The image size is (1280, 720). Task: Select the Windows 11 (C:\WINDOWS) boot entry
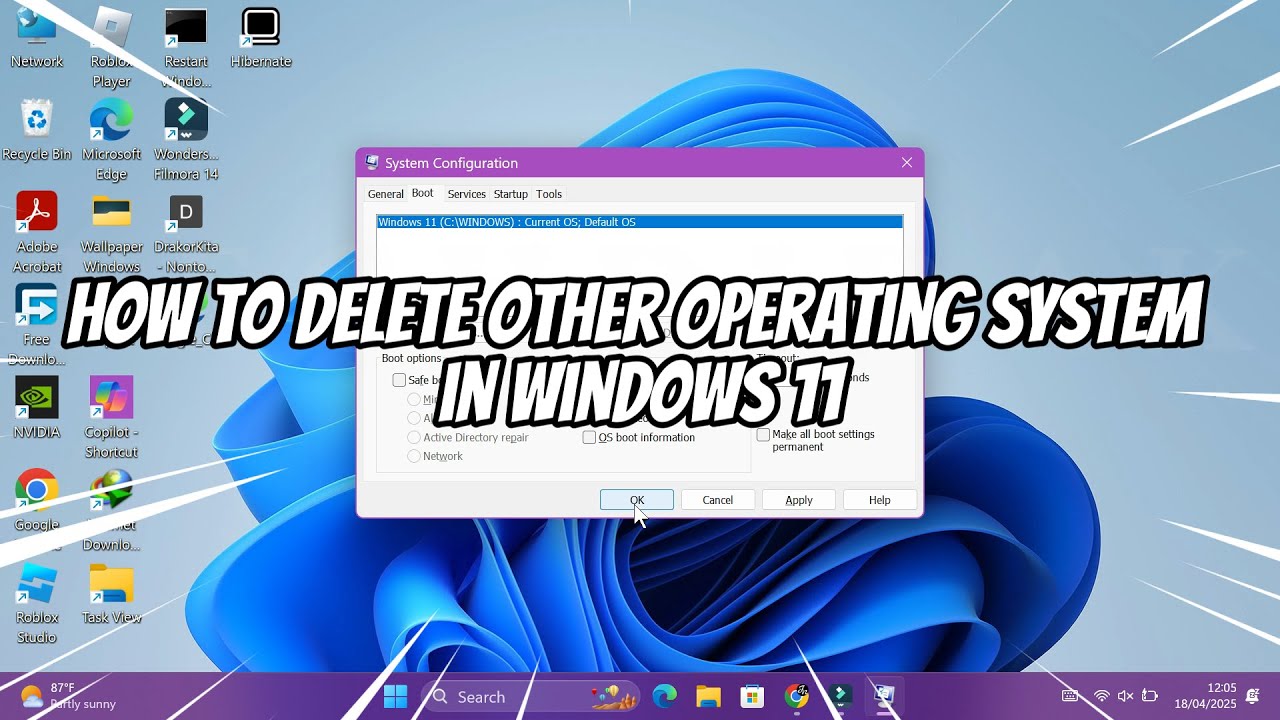click(640, 222)
